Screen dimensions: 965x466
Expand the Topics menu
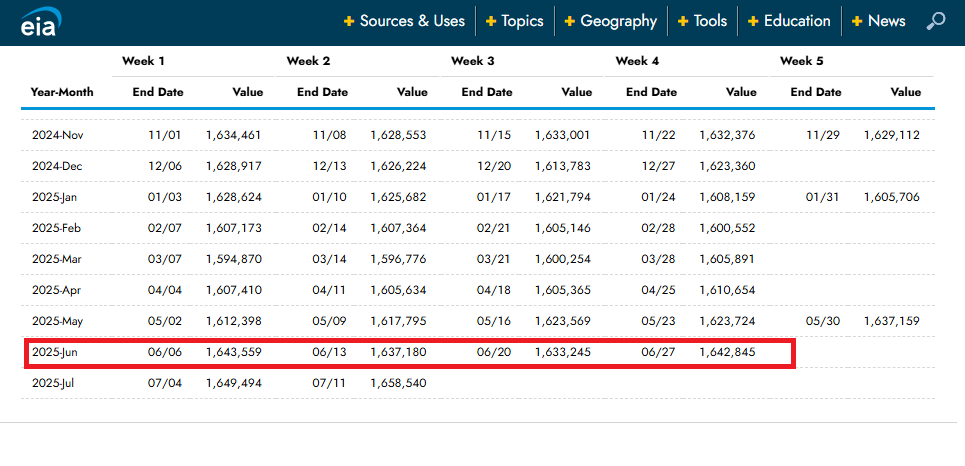(x=522, y=21)
